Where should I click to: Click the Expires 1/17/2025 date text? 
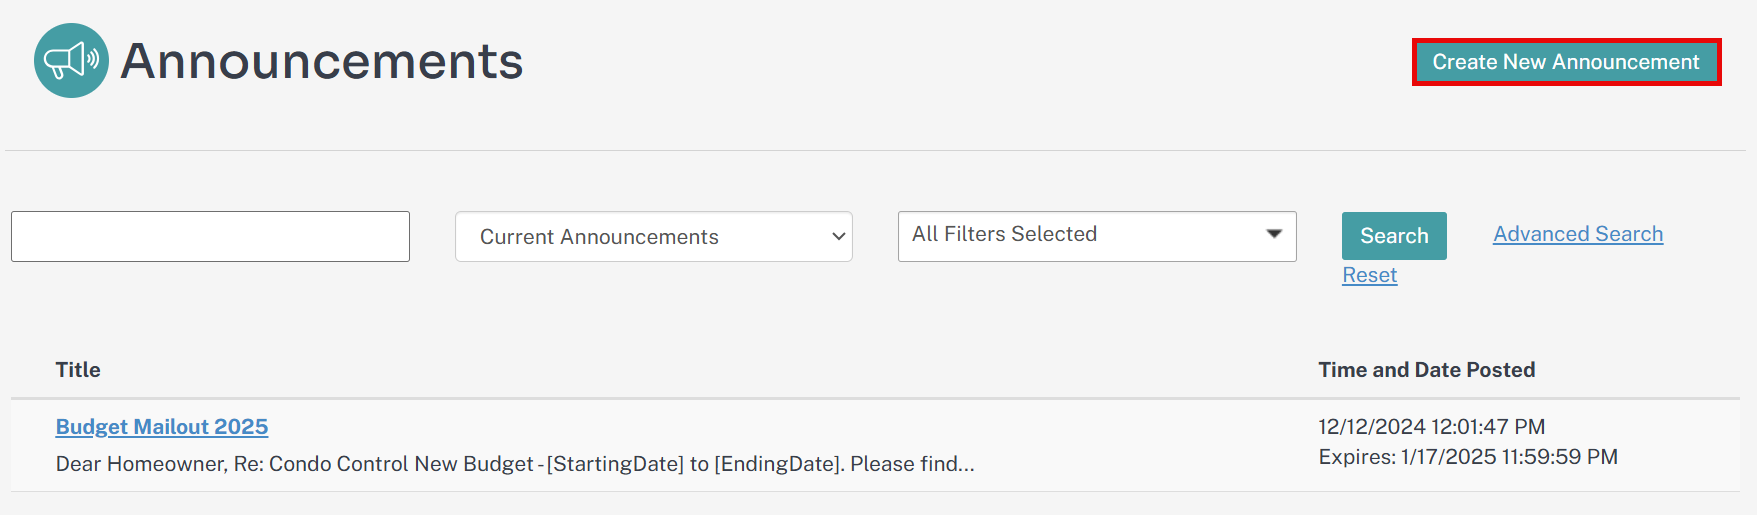[x=1467, y=457]
